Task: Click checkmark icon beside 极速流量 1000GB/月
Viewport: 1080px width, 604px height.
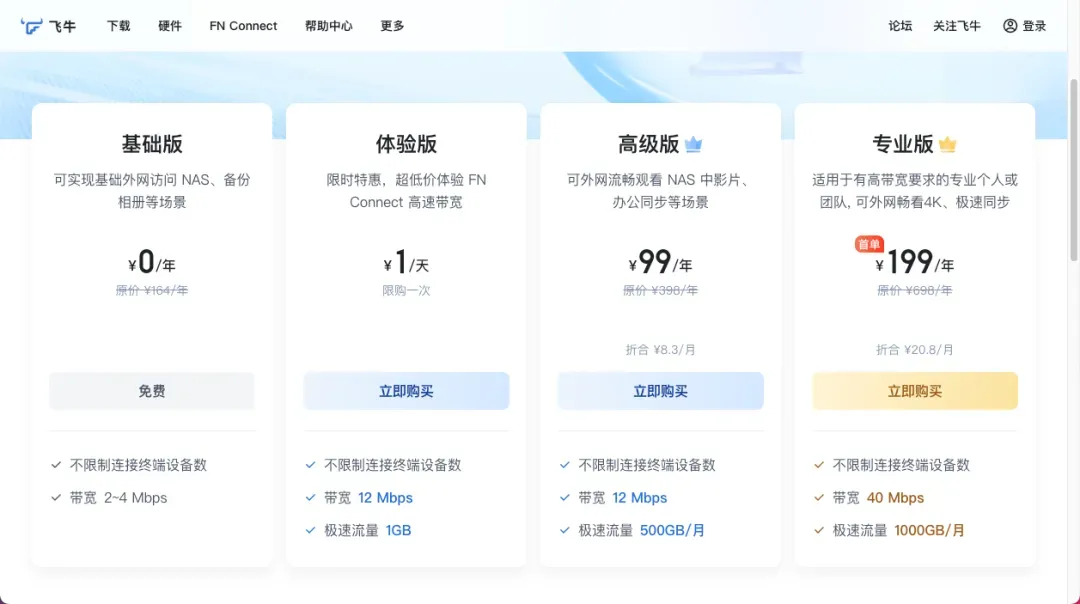Action: coord(819,531)
